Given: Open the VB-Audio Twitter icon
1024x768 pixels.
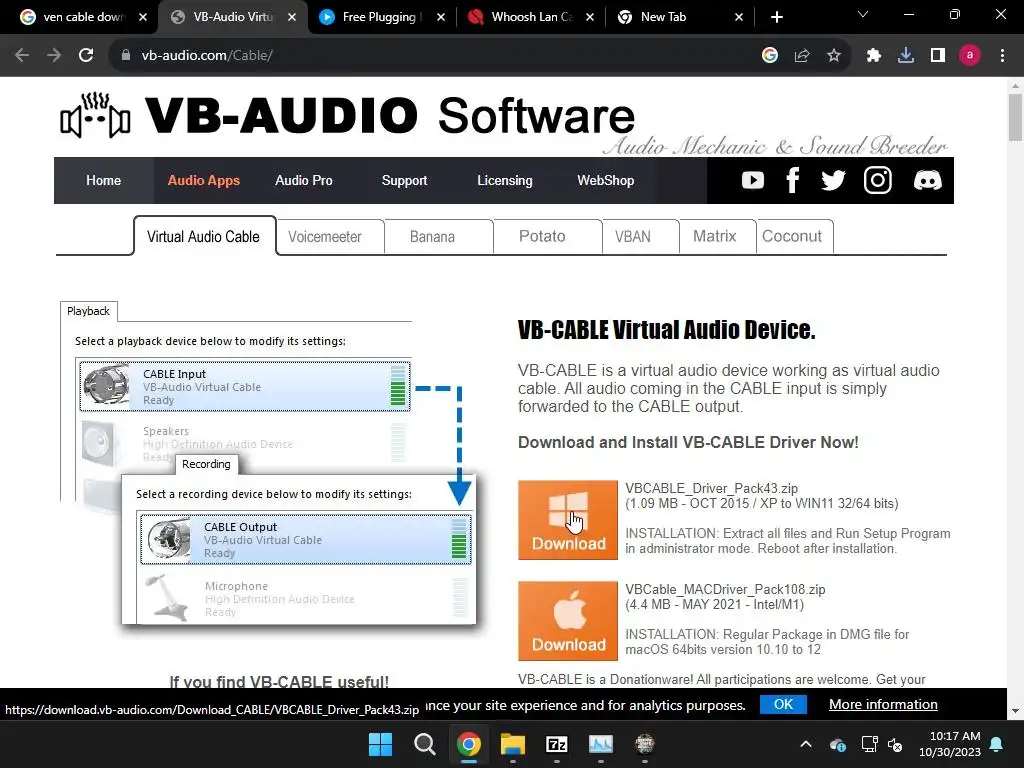Looking at the screenshot, I should tap(833, 180).
